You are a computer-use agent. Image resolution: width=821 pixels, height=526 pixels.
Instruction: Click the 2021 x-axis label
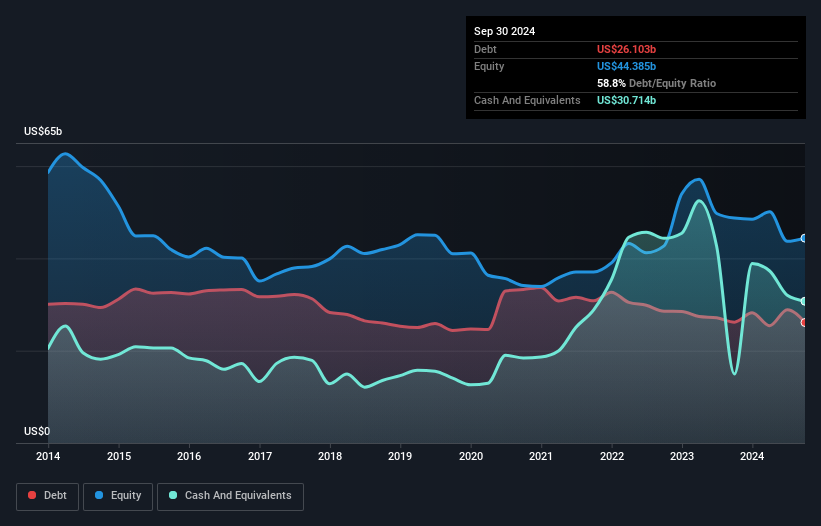coord(541,456)
